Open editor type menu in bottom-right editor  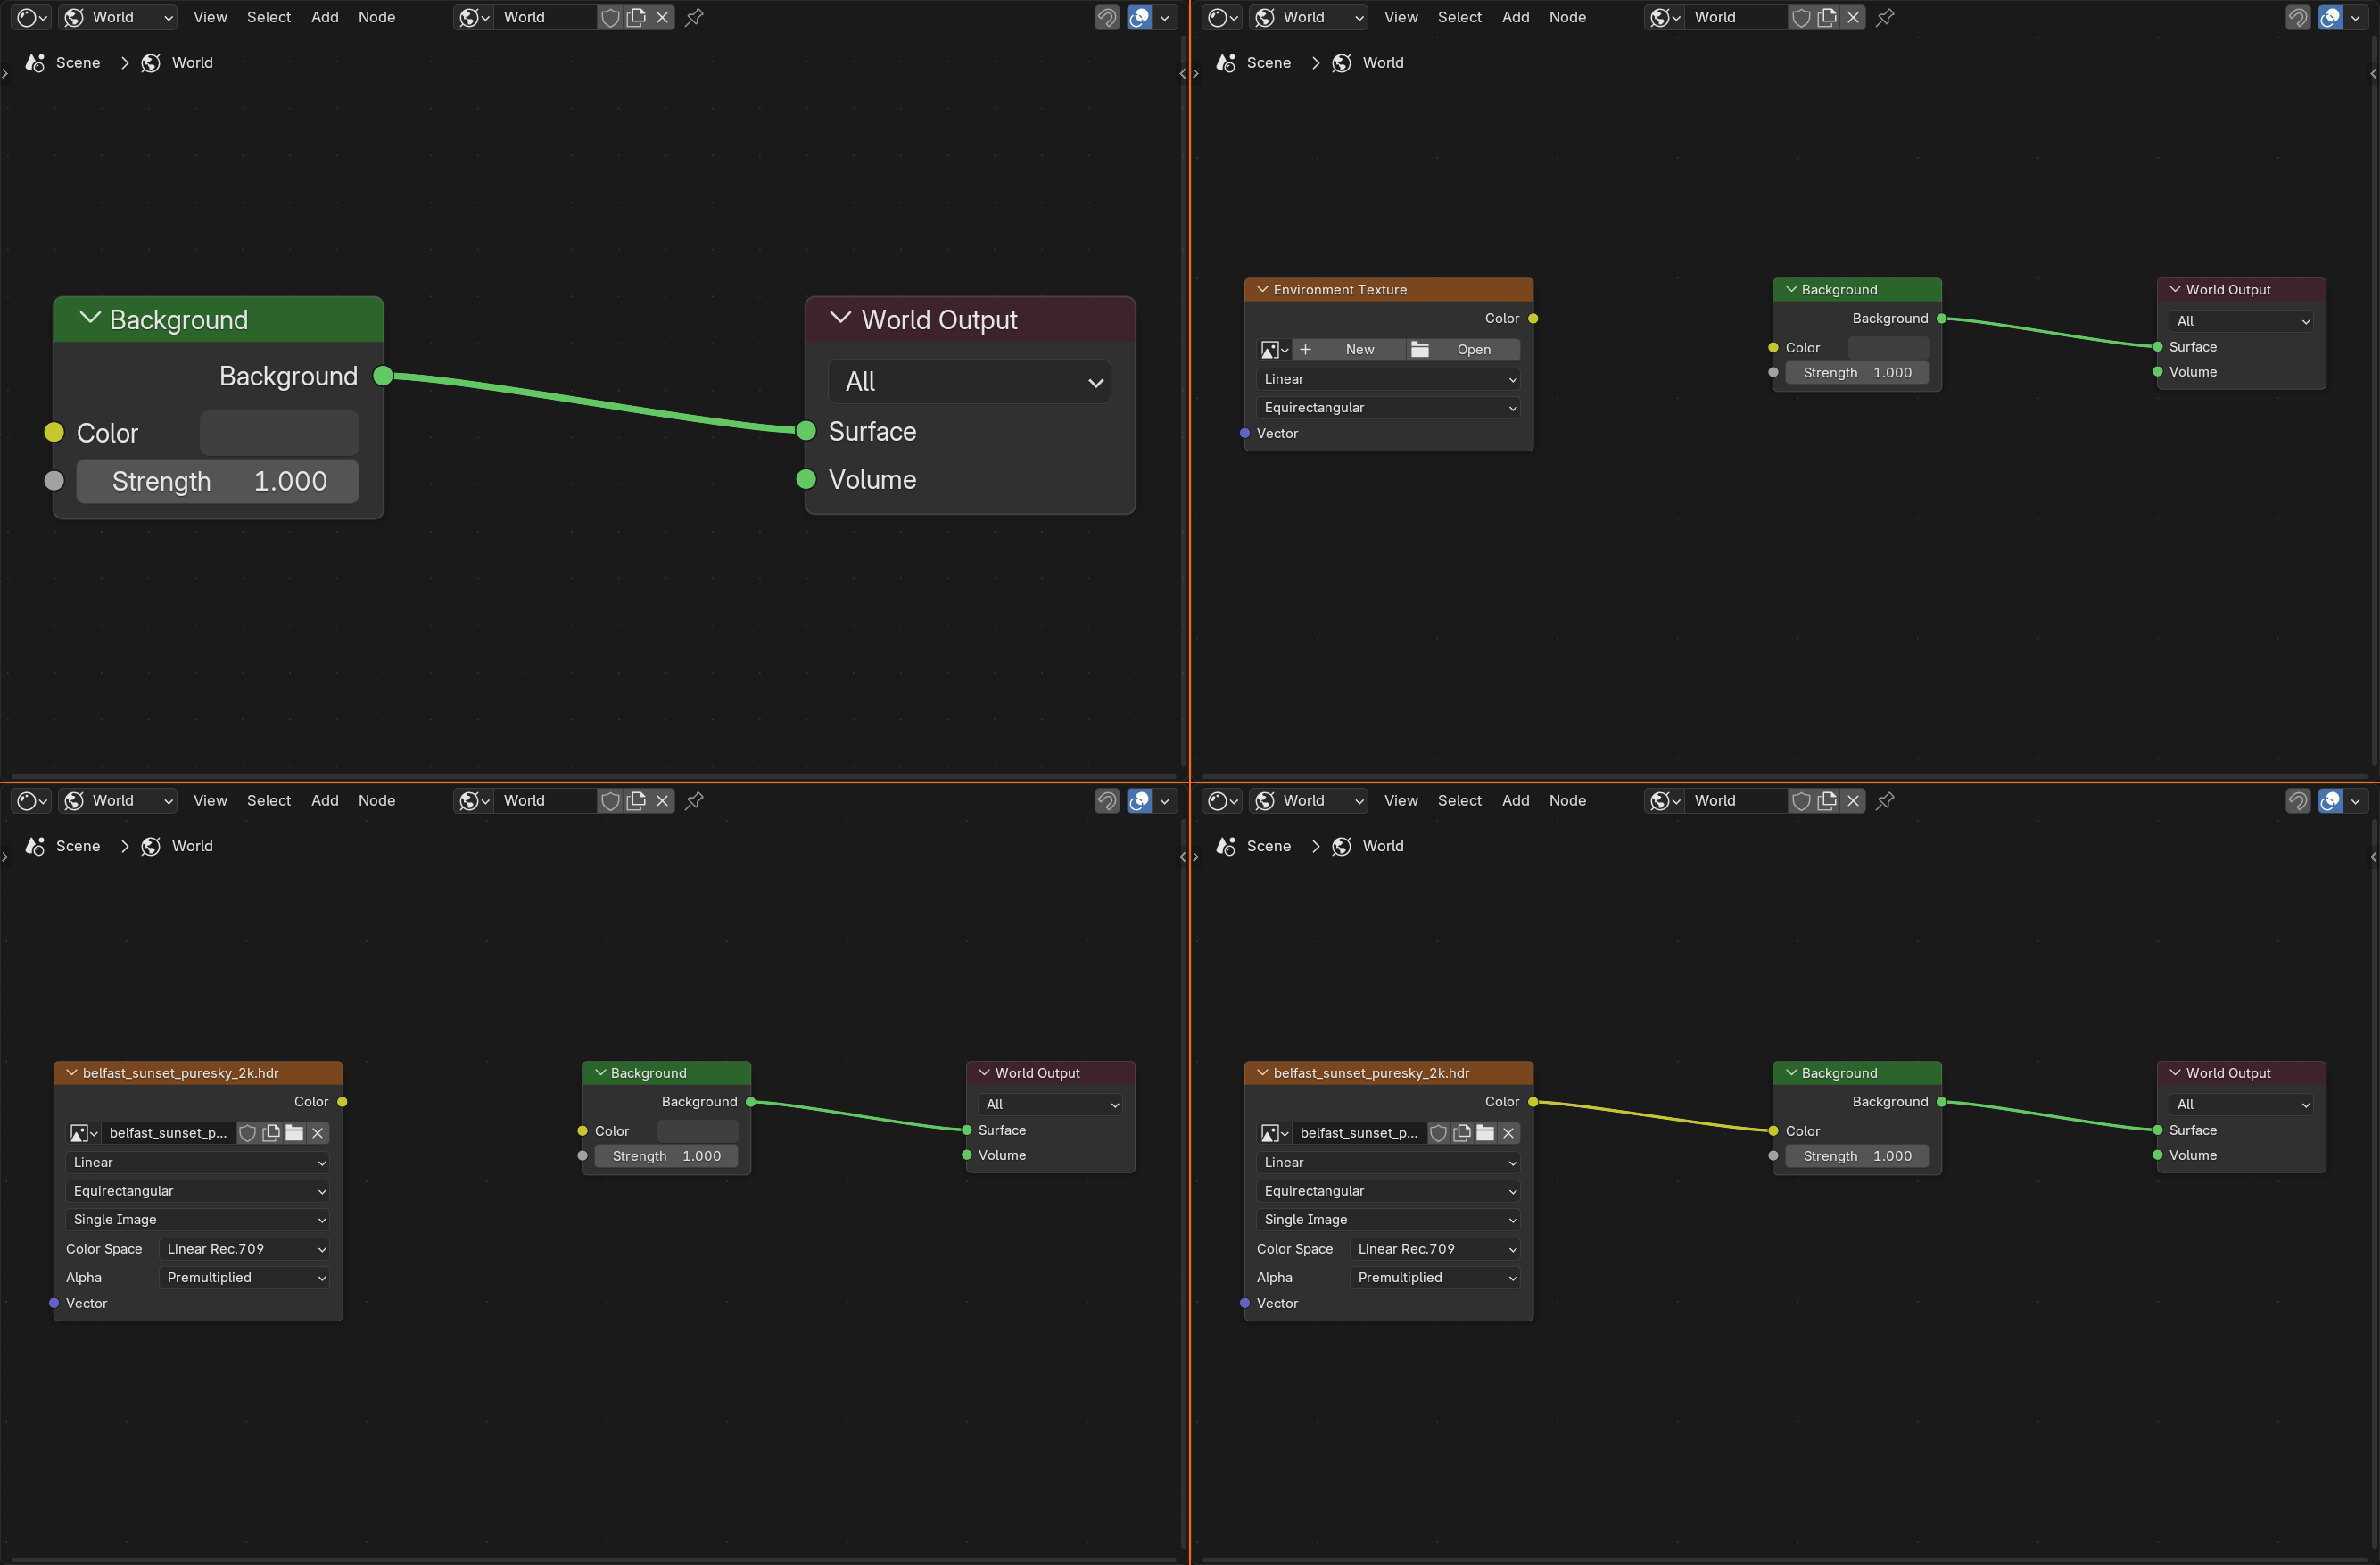coord(1222,800)
